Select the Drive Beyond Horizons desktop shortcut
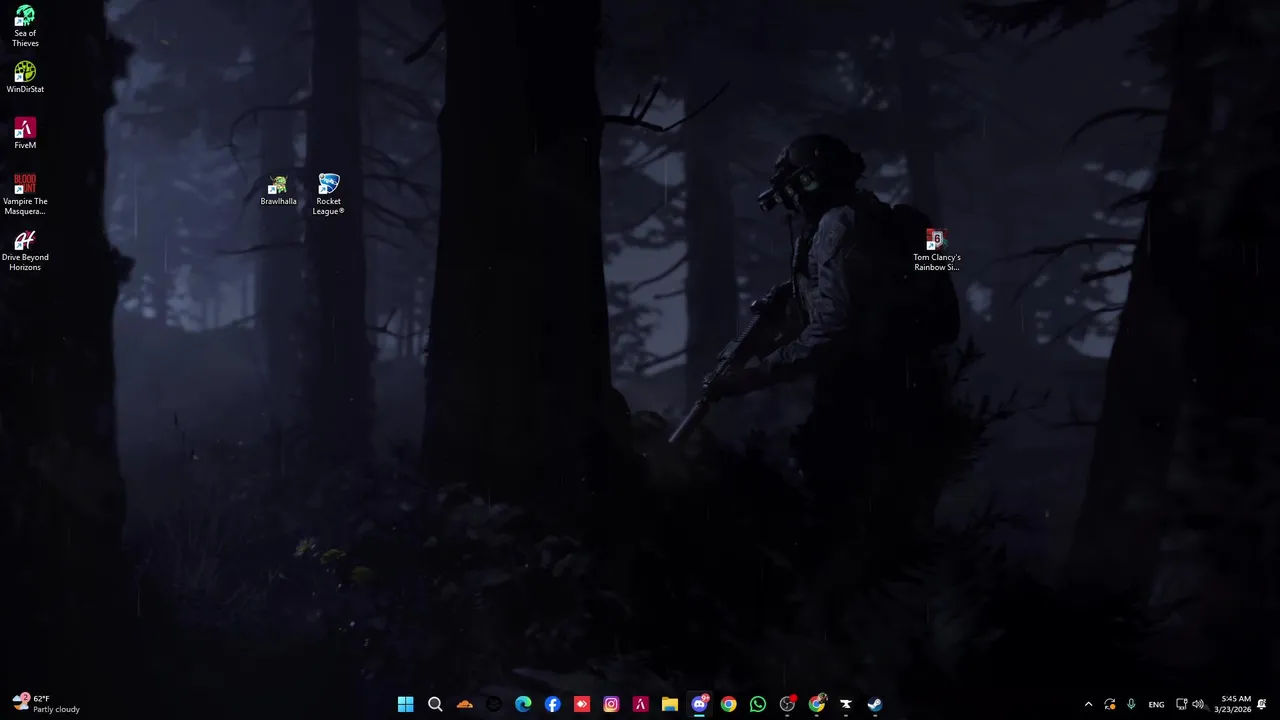This screenshot has width=1280, height=720. (x=25, y=250)
